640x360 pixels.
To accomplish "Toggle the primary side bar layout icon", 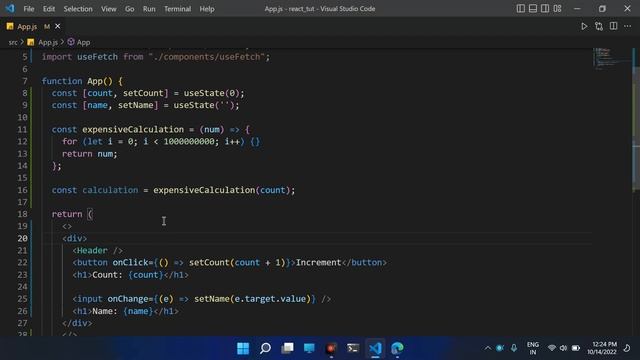I will click(x=520, y=9).
